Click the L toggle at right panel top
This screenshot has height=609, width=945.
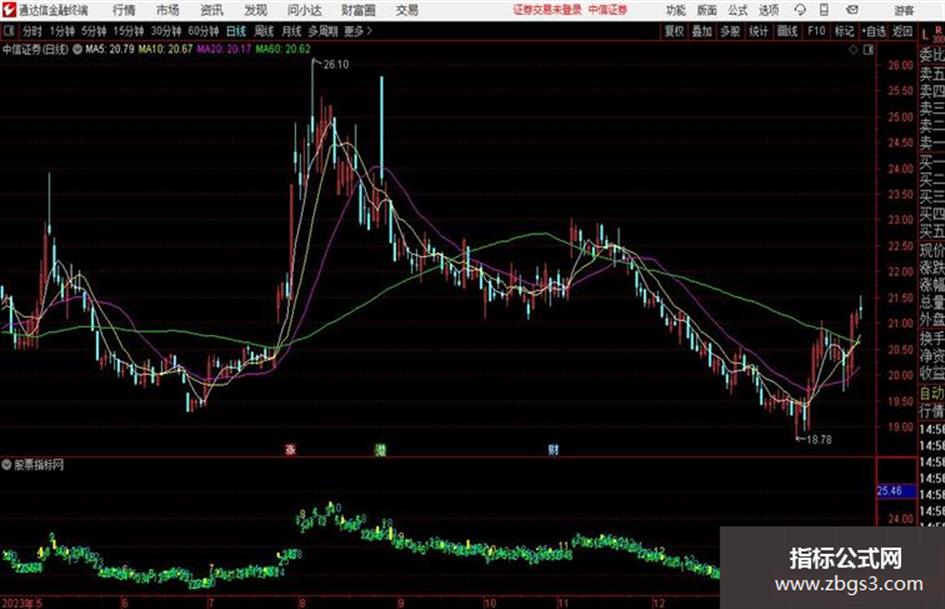click(x=926, y=34)
